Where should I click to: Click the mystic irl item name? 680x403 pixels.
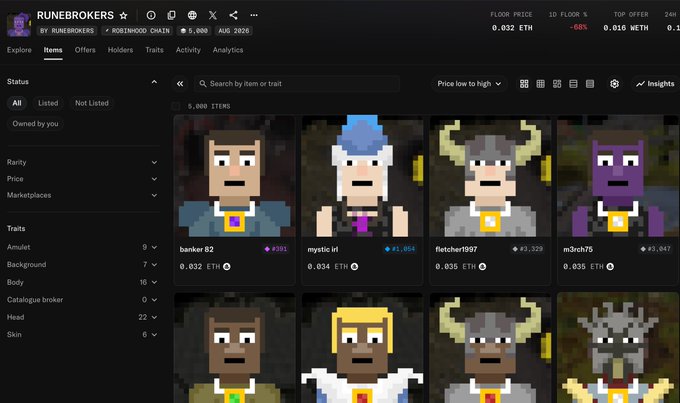323,249
